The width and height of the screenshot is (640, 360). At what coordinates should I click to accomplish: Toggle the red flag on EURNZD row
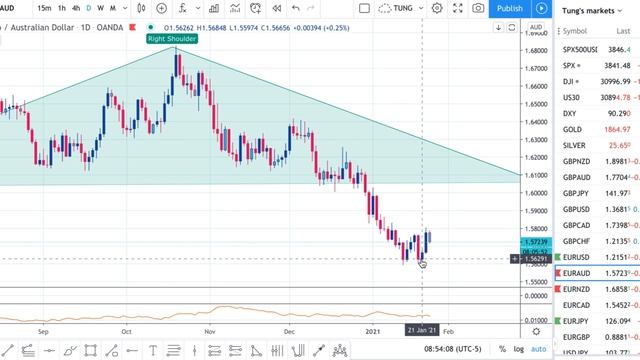coord(558,289)
